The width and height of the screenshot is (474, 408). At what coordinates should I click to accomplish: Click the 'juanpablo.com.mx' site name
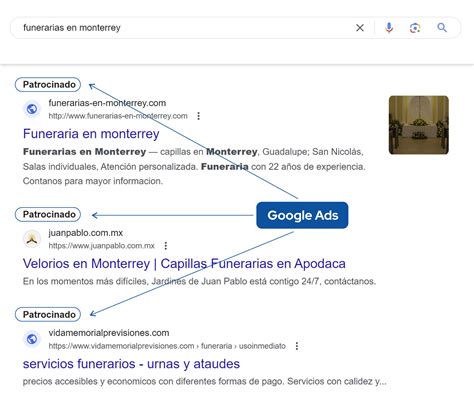click(86, 233)
